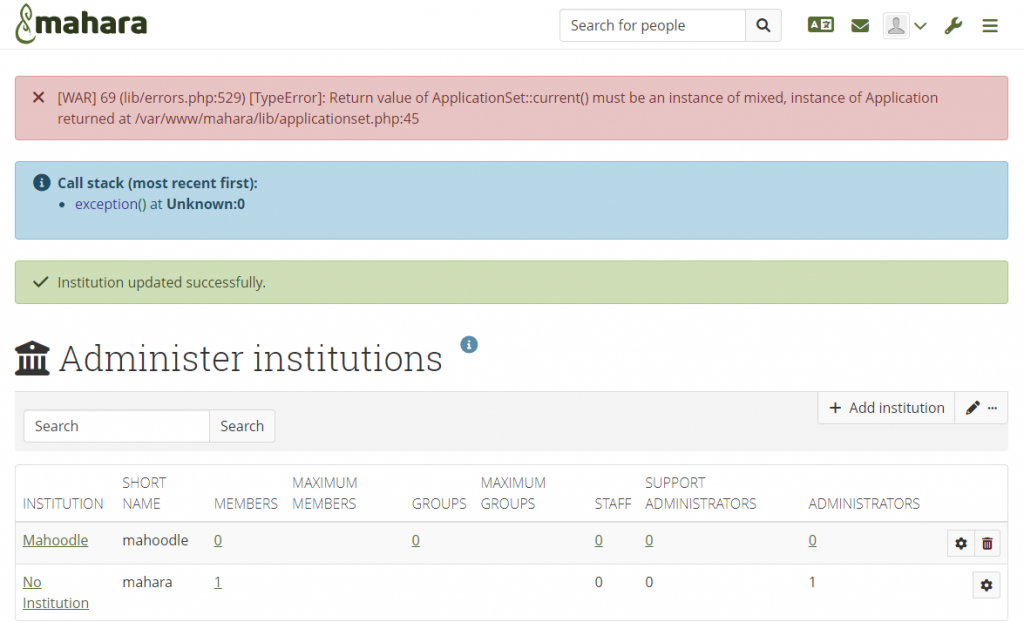The height and width of the screenshot is (622, 1024).
Task: Open the hamburger main menu
Action: click(990, 26)
